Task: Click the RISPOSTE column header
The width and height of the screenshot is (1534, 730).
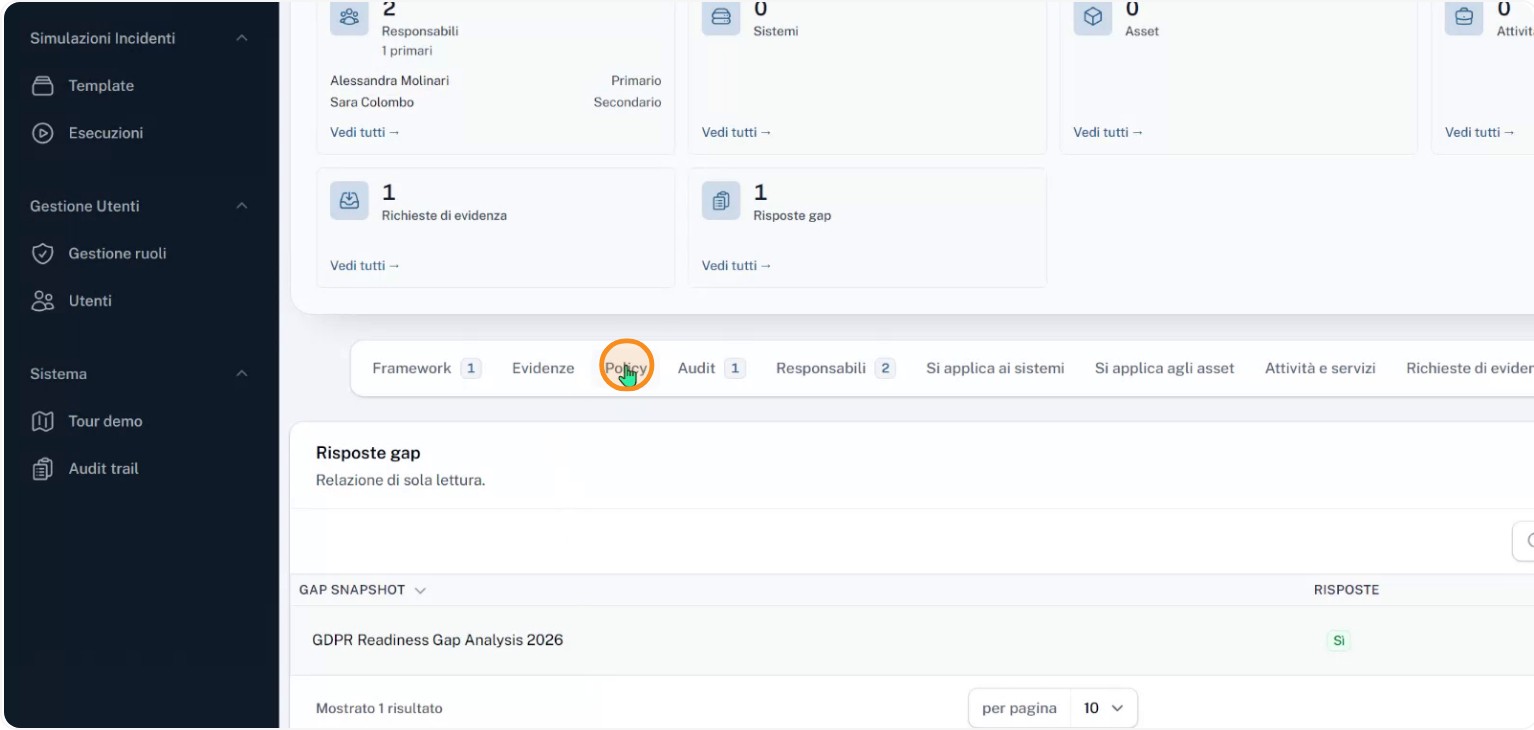Action: [1346, 590]
